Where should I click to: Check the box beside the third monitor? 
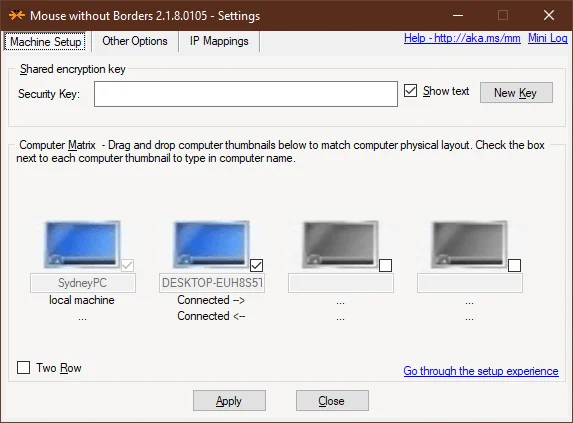[x=386, y=266]
